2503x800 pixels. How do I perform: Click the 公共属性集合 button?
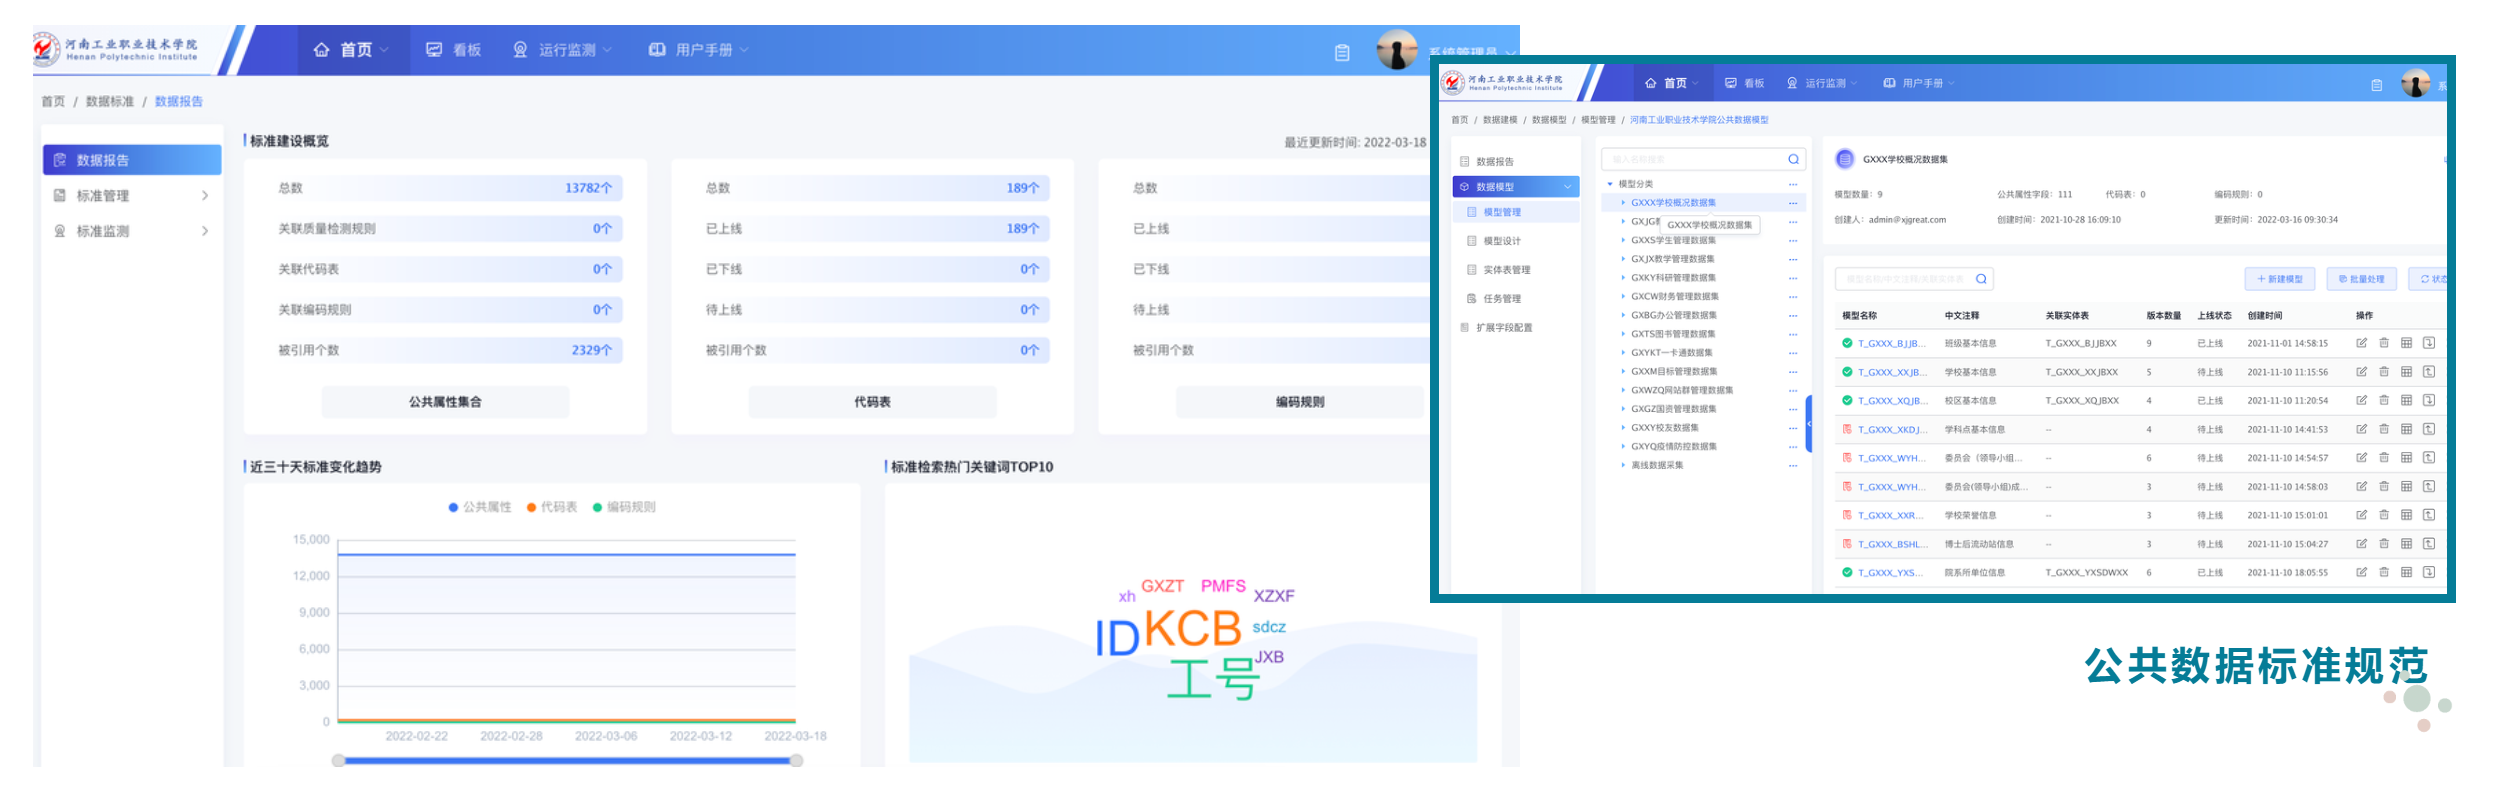[x=445, y=402]
